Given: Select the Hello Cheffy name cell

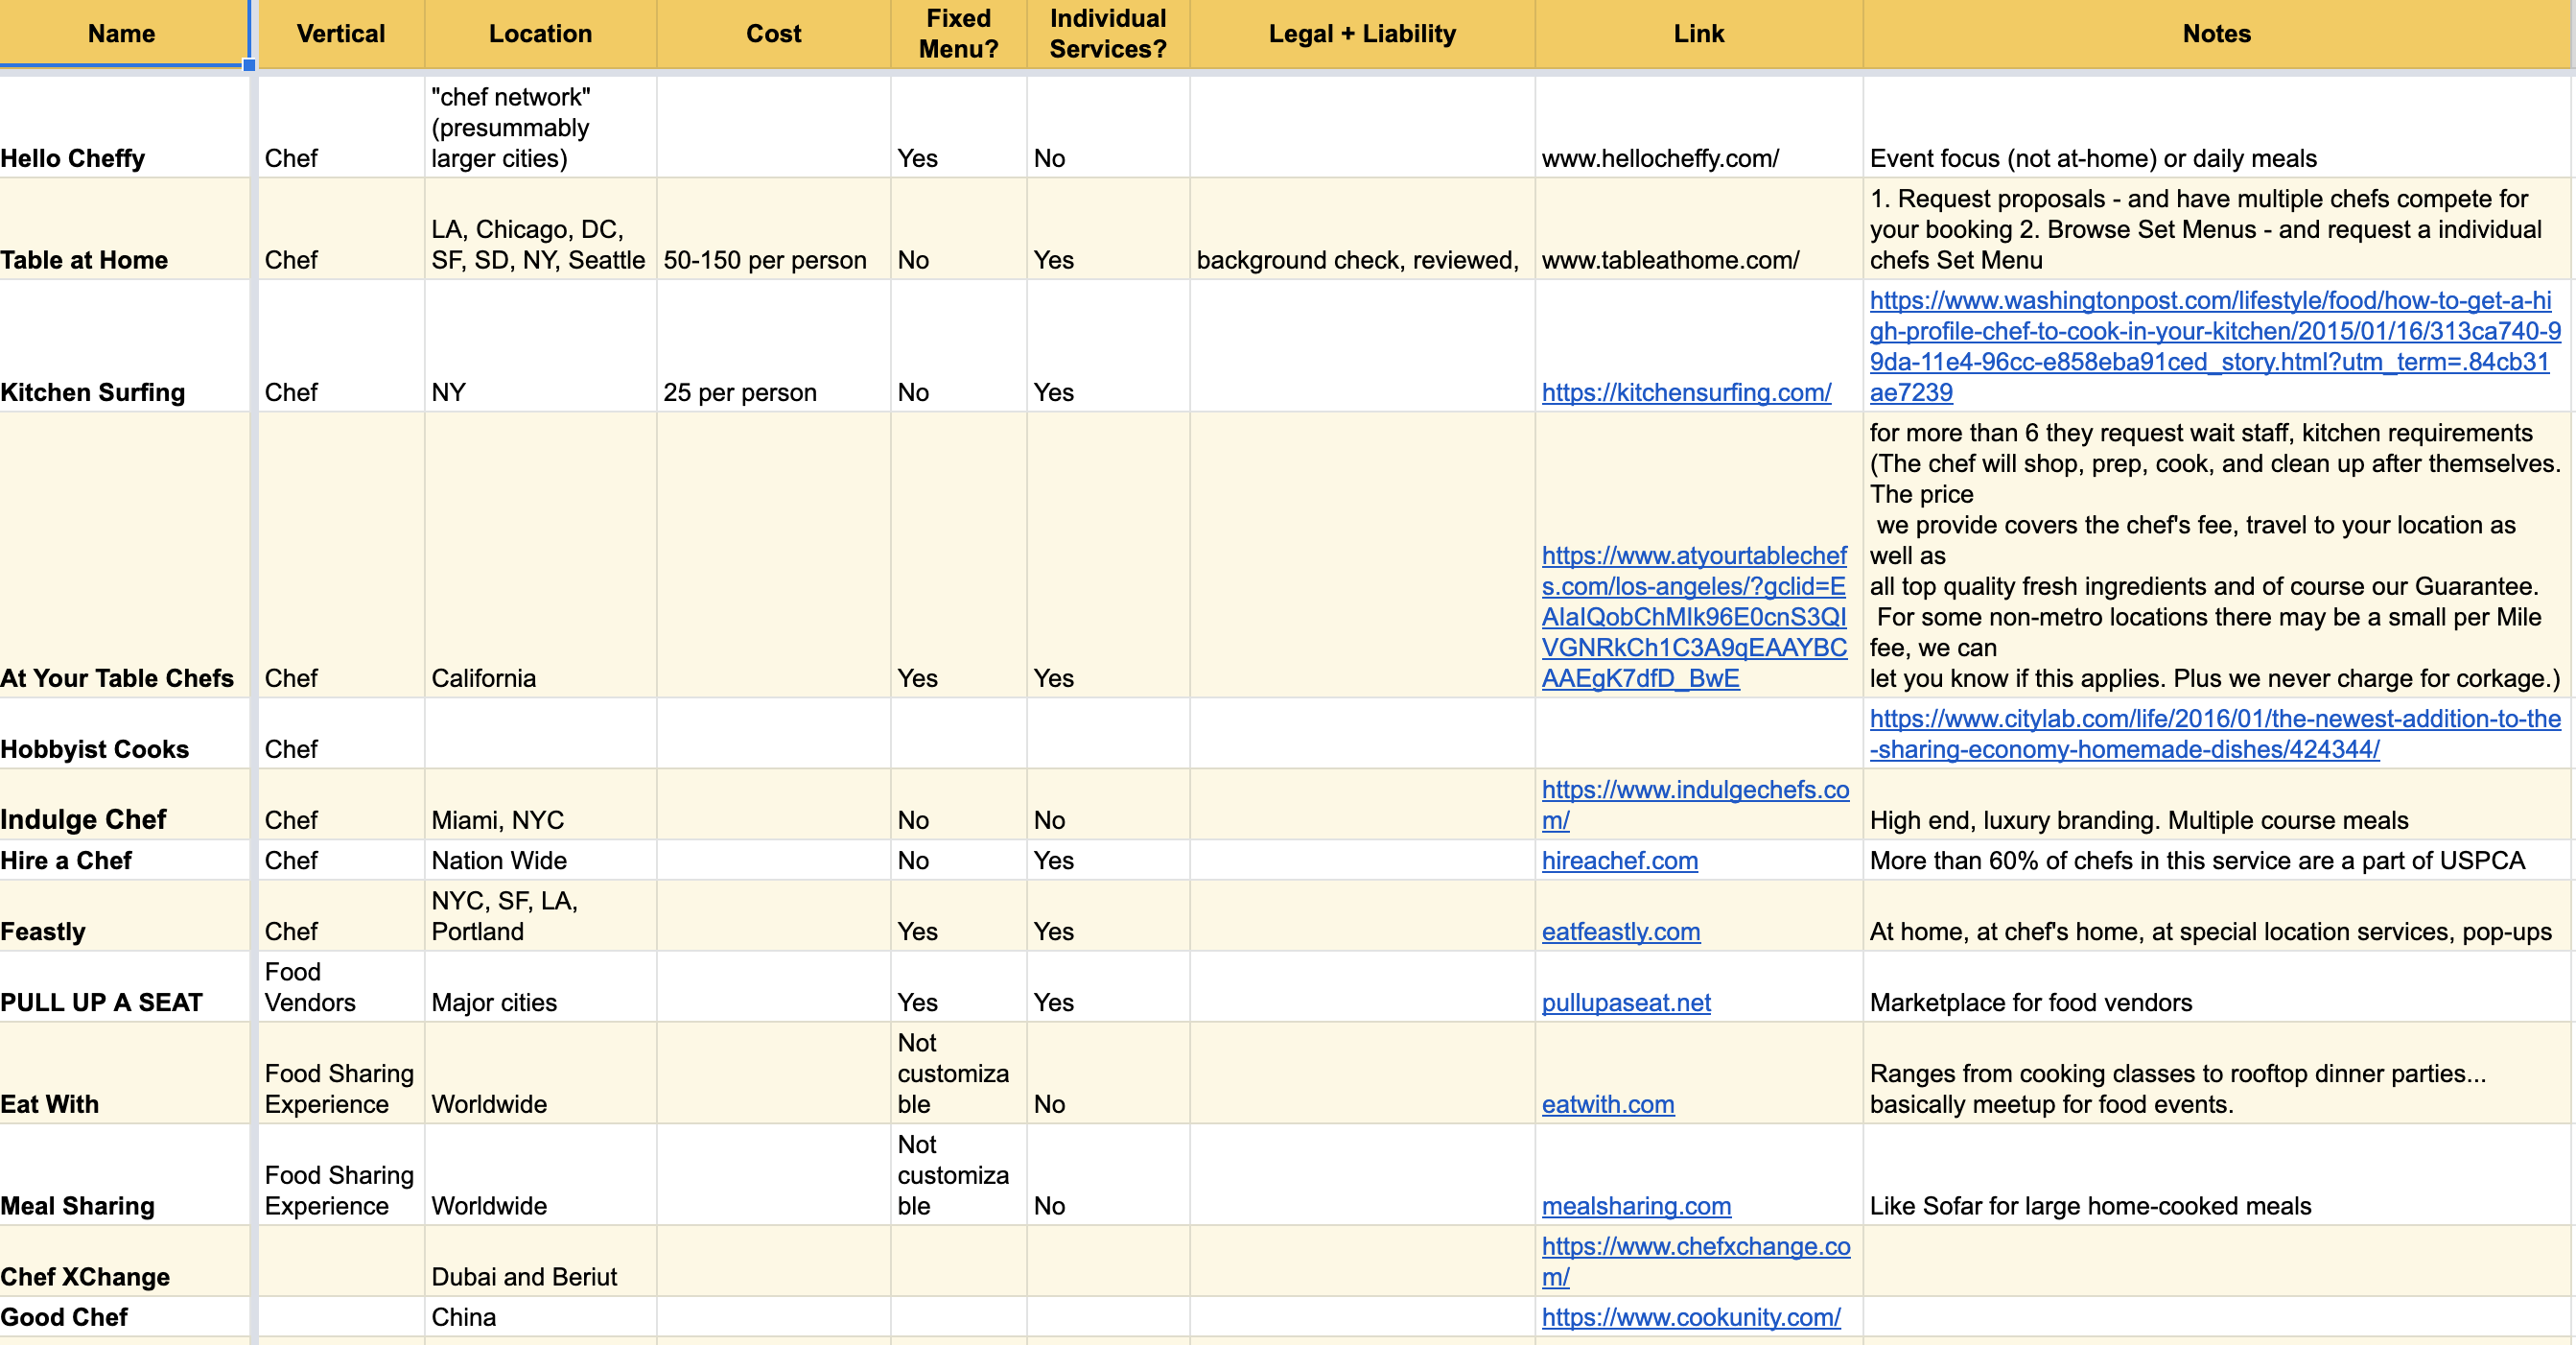Looking at the screenshot, I should 124,128.
